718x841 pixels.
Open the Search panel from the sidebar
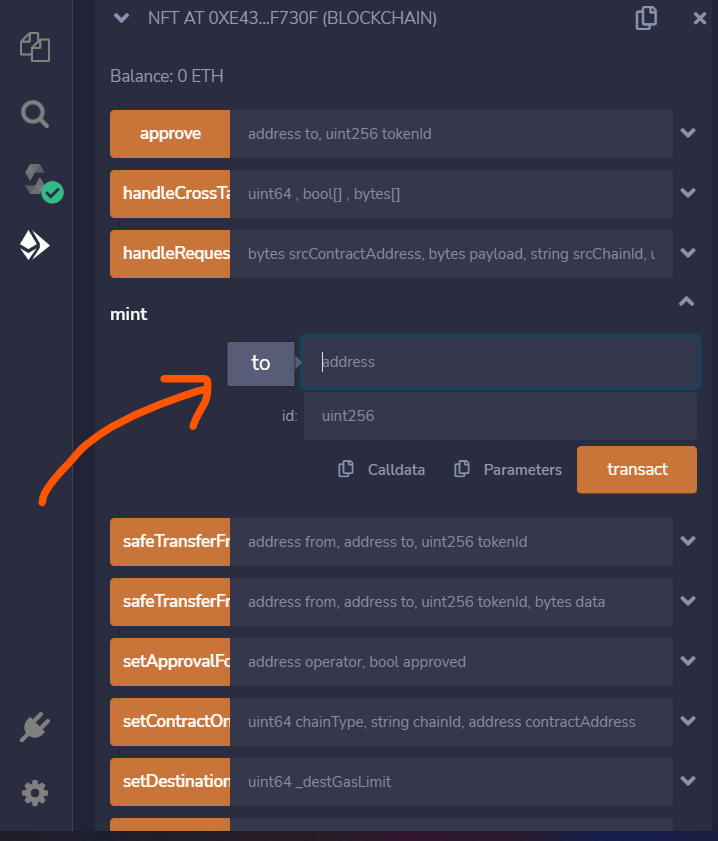click(34, 114)
